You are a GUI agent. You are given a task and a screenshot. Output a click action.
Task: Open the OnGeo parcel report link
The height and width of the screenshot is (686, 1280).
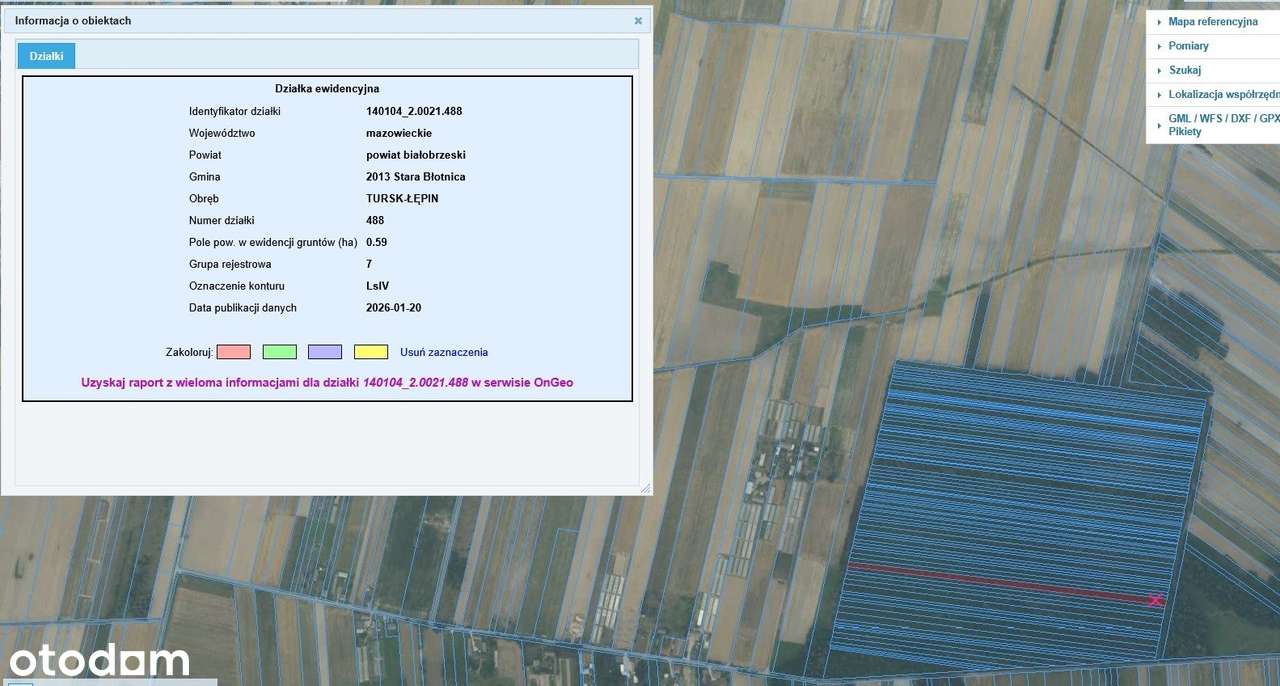pyautogui.click(x=327, y=382)
